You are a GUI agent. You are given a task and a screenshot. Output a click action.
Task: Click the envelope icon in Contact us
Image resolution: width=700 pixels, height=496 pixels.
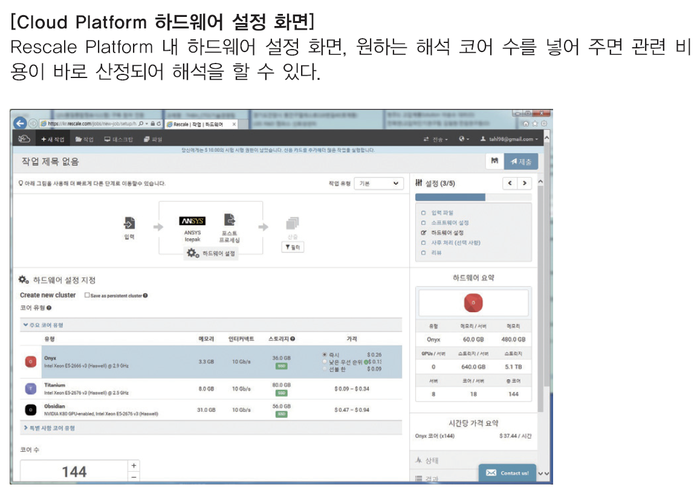491,473
